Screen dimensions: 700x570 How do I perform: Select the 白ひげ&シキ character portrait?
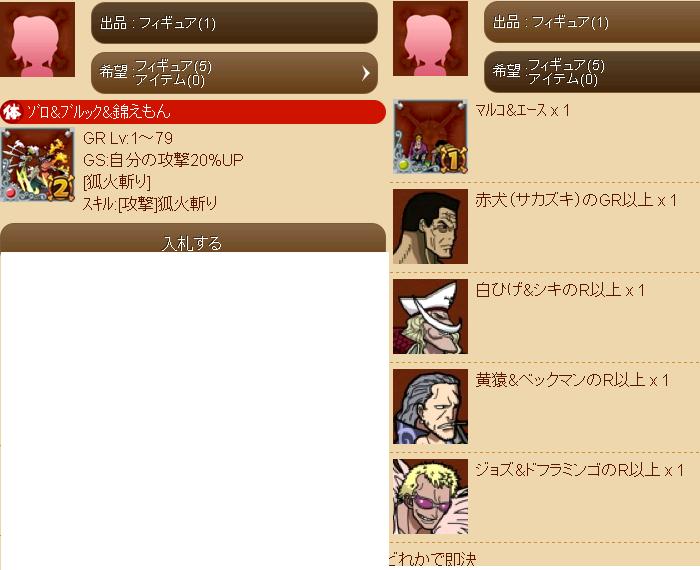click(430, 316)
